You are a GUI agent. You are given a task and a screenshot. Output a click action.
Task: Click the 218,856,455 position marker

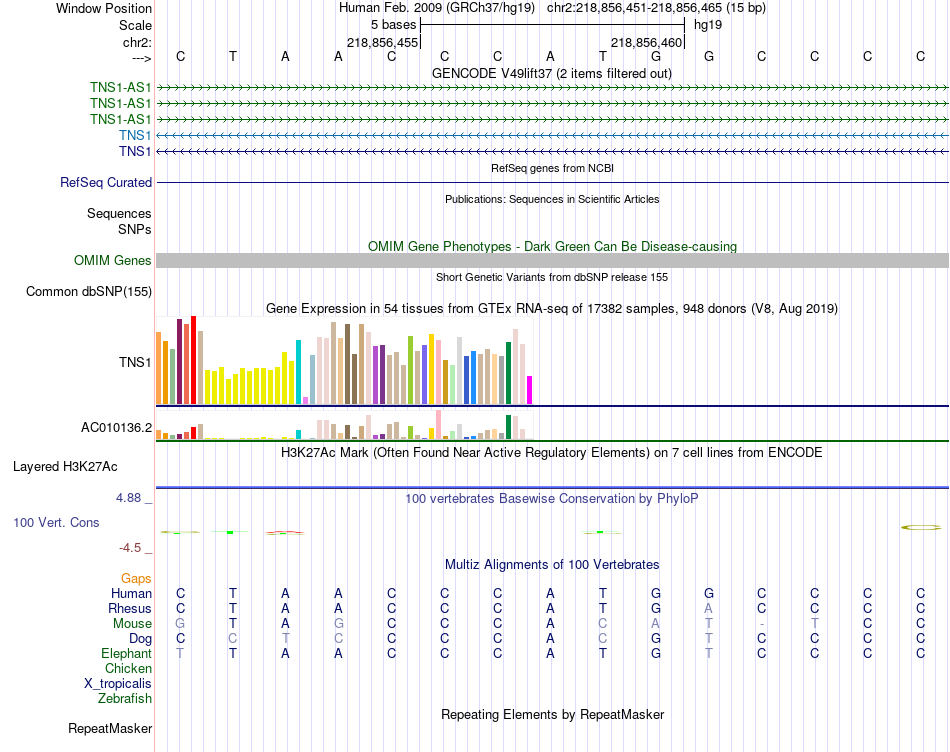pyautogui.click(x=382, y=42)
